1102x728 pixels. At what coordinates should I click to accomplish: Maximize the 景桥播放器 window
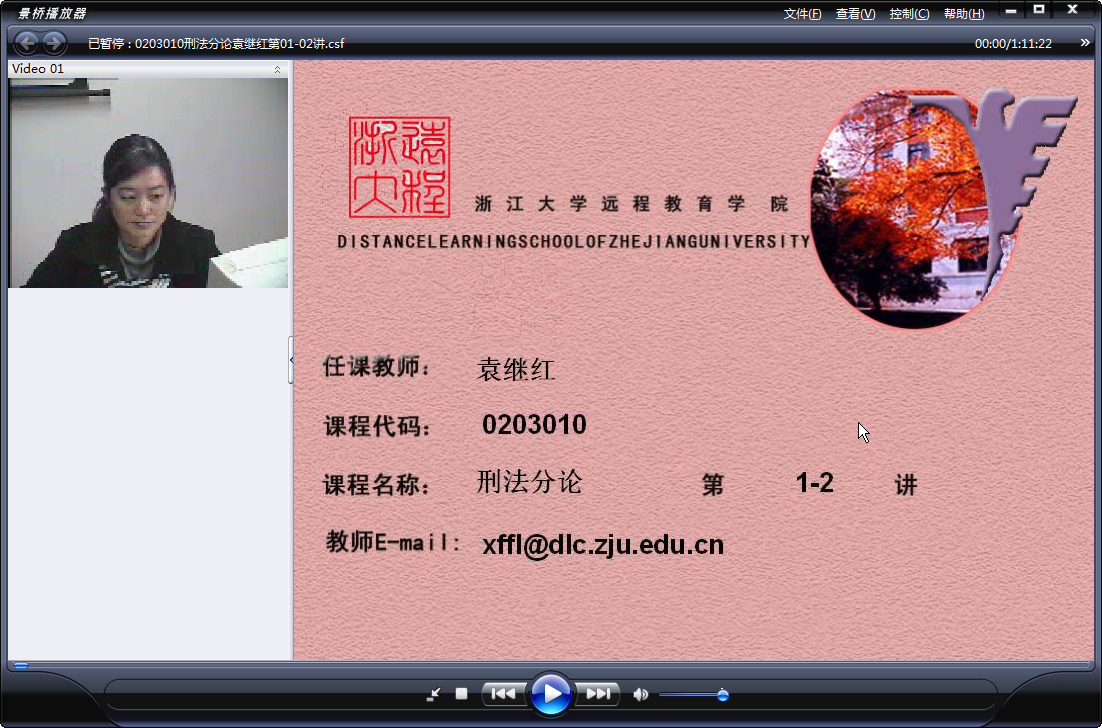tap(1039, 10)
